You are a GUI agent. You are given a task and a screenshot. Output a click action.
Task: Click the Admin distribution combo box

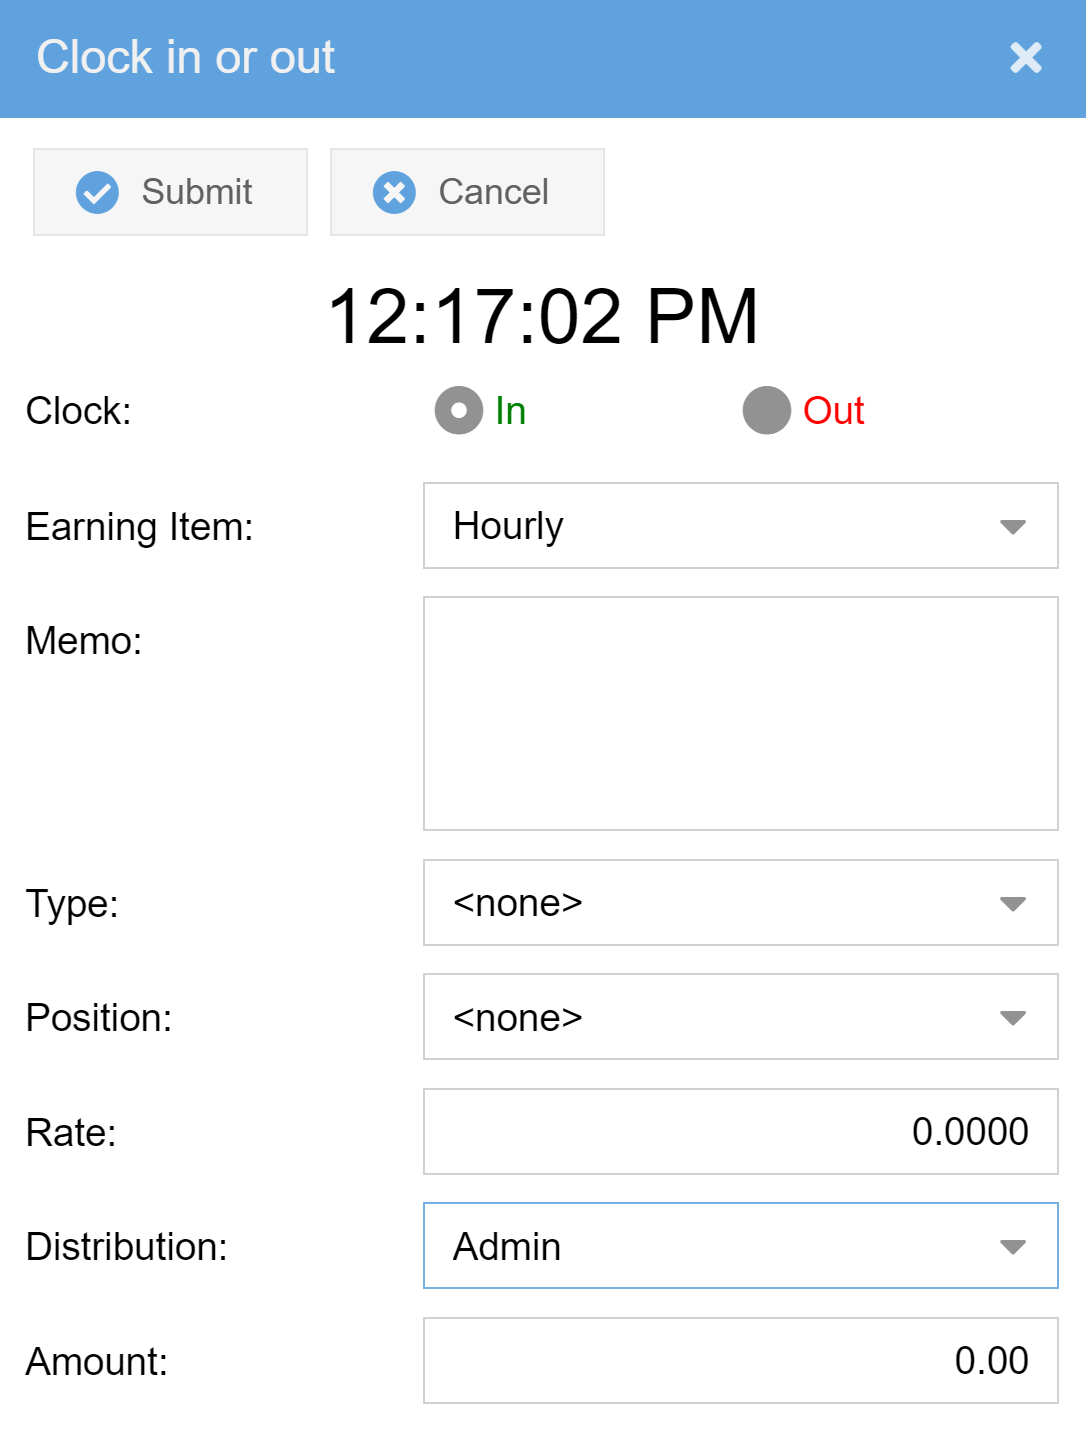(x=700, y=1247)
